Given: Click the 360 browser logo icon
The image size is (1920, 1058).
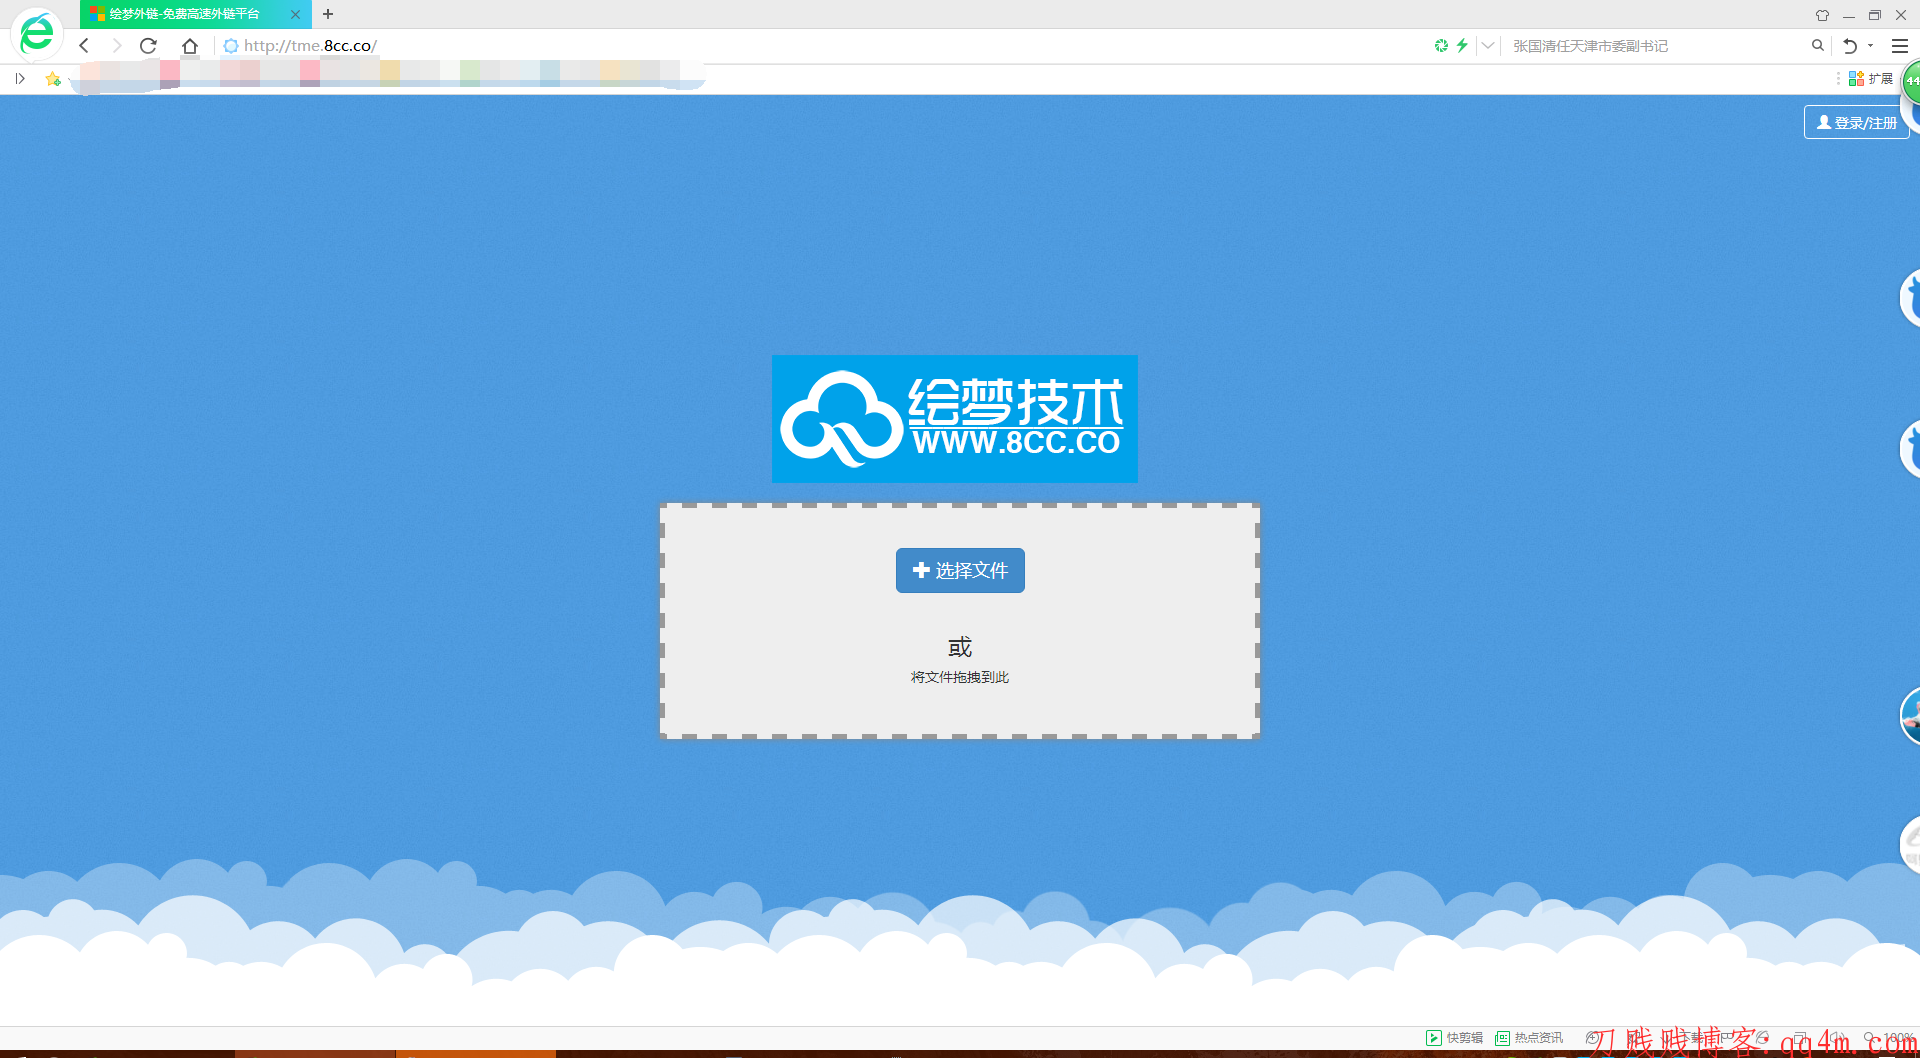Looking at the screenshot, I should click(x=37, y=34).
